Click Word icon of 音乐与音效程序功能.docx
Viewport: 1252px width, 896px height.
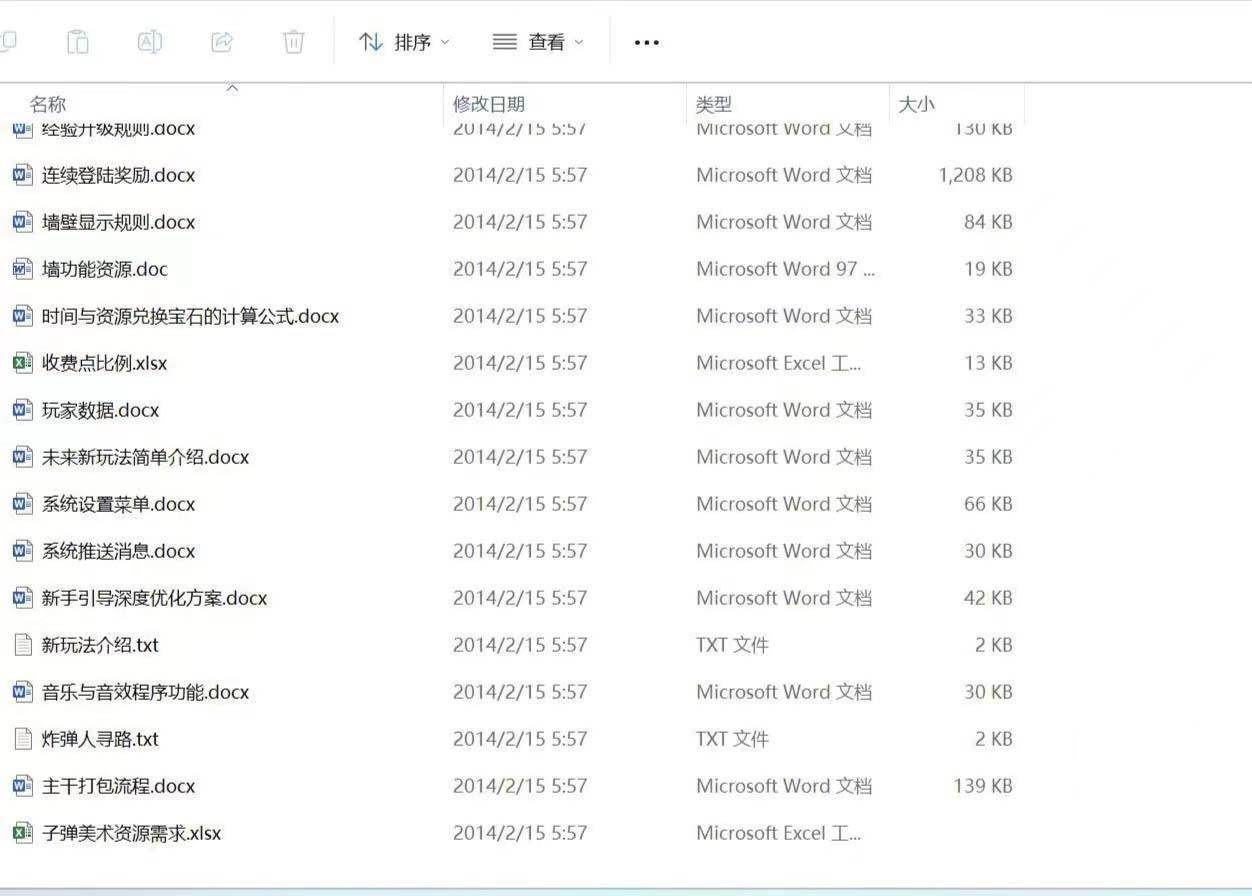pyautogui.click(x=23, y=692)
